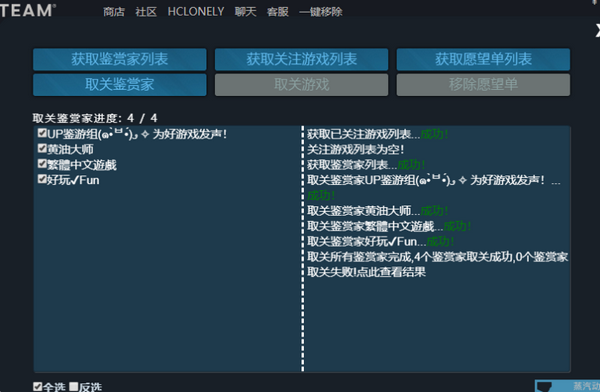Click 取关鉴赏家 button
This screenshot has width=600, height=392.
pos(120,85)
